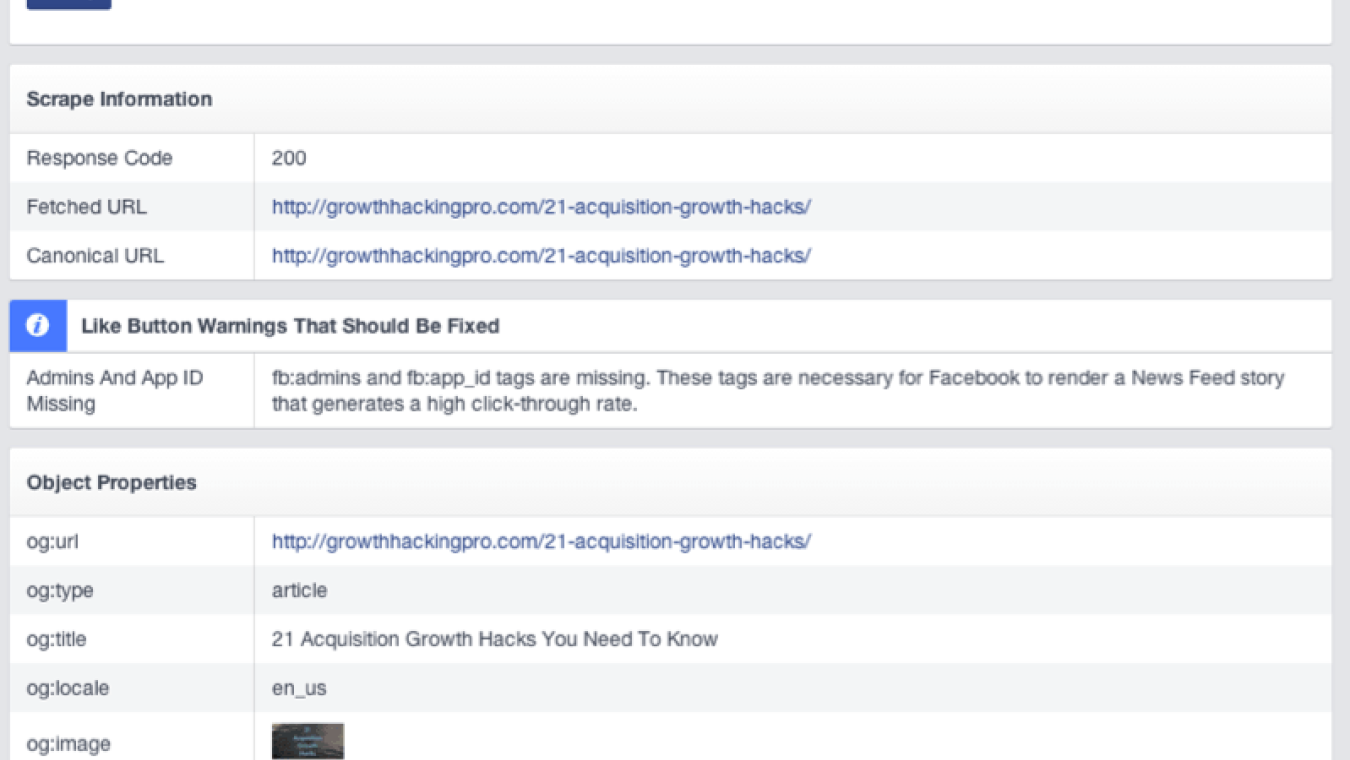The height and width of the screenshot is (760, 1350).
Task: Select the Admins And App ID Missing label
Action: tap(115, 390)
